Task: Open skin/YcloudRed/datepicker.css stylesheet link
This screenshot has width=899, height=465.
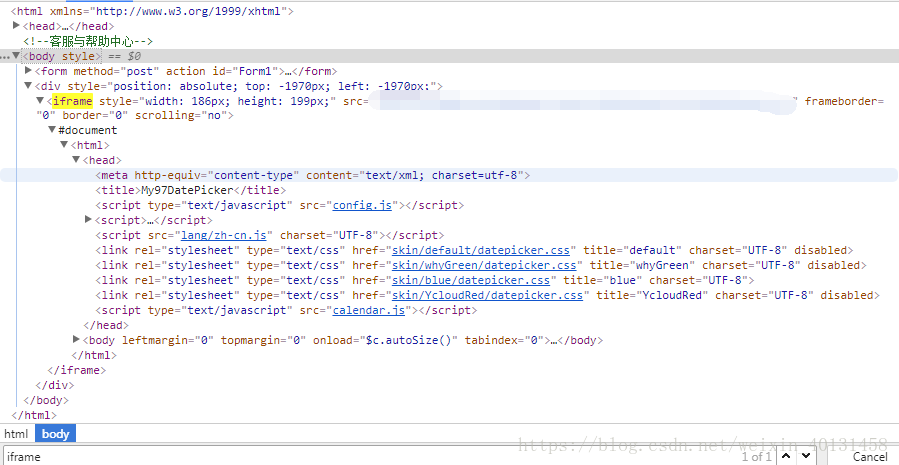Action: pyautogui.click(x=487, y=295)
